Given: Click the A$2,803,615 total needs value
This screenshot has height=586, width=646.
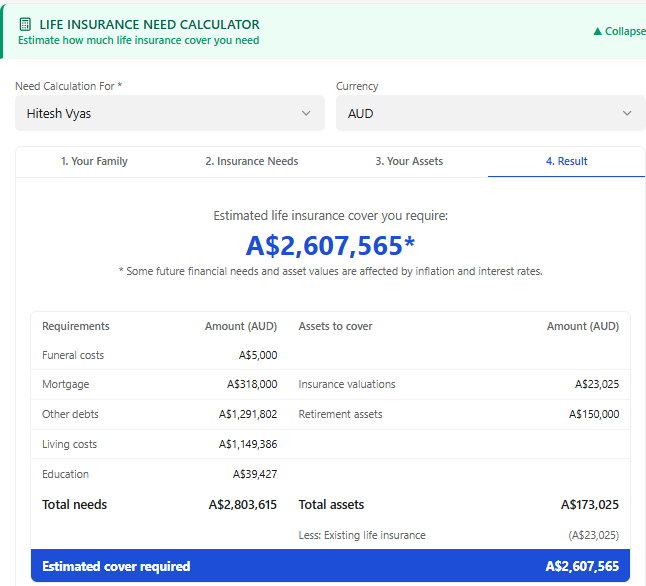Looking at the screenshot, I should coord(243,505).
